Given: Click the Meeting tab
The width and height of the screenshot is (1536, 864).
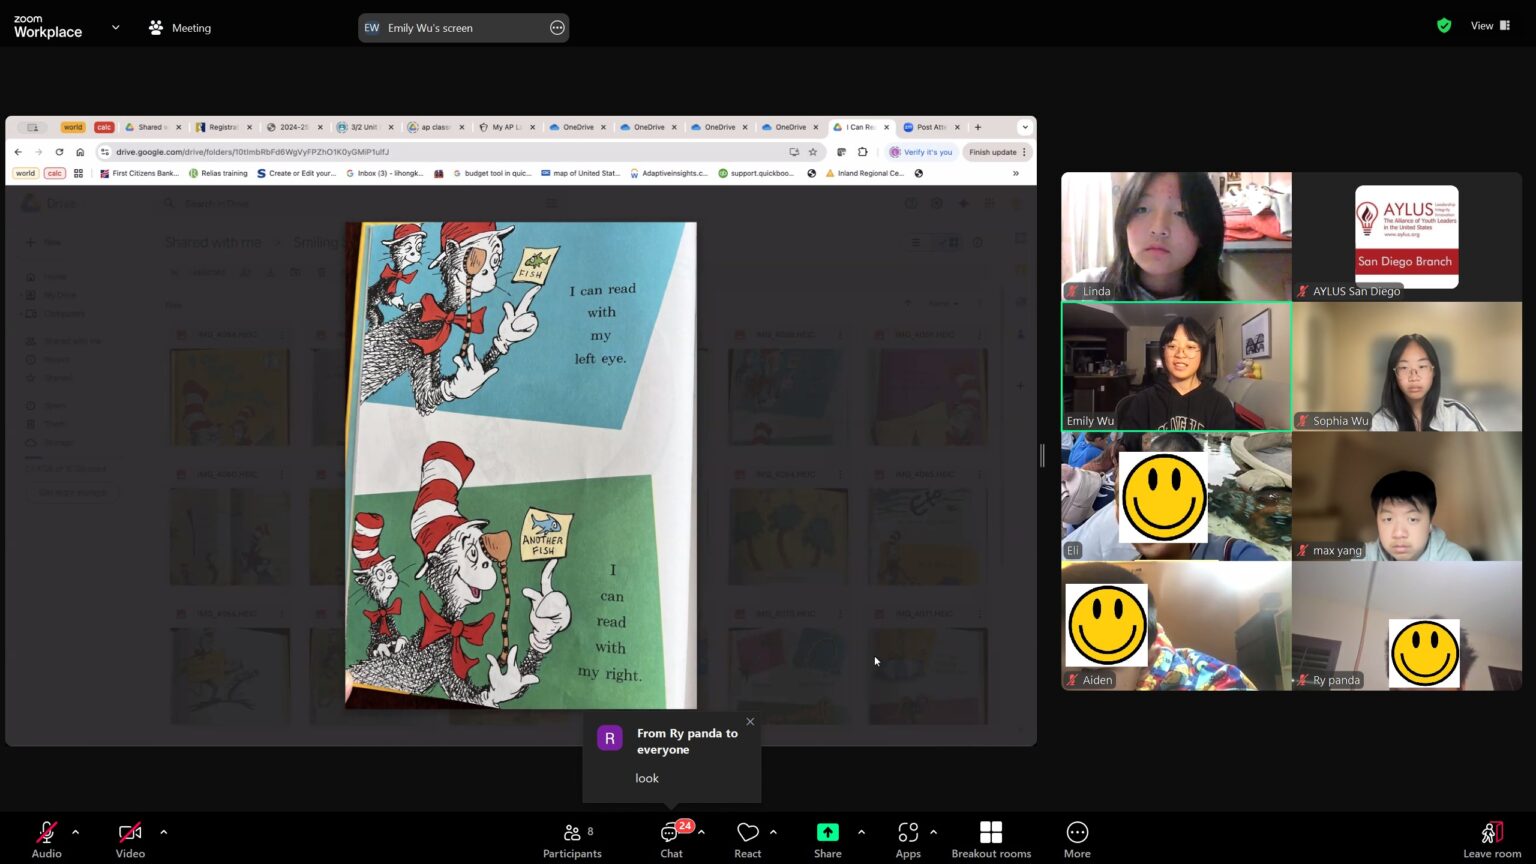Looking at the screenshot, I should 180,28.
